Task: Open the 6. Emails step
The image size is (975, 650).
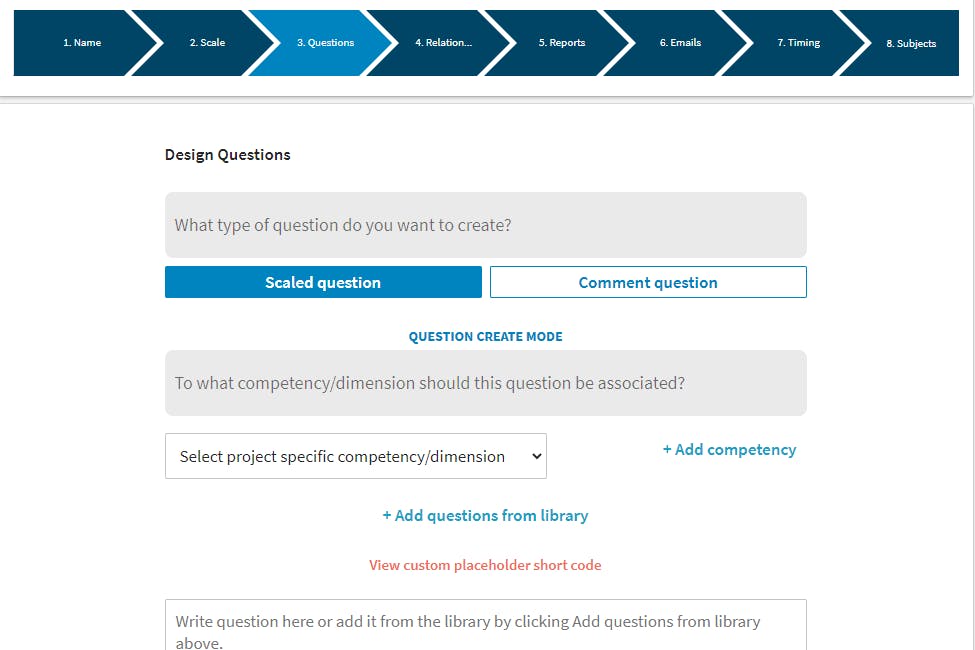Action: click(680, 43)
